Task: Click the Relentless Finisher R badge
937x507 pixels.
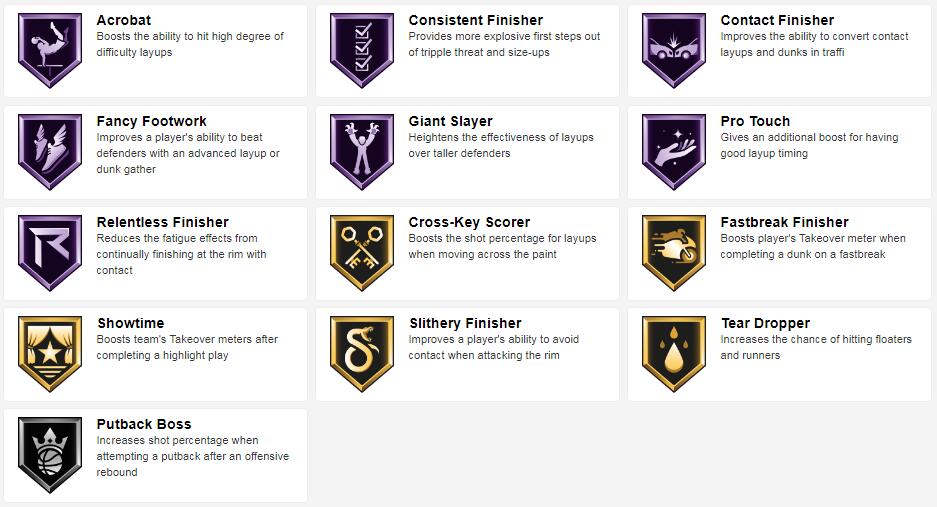Action: pos(50,253)
